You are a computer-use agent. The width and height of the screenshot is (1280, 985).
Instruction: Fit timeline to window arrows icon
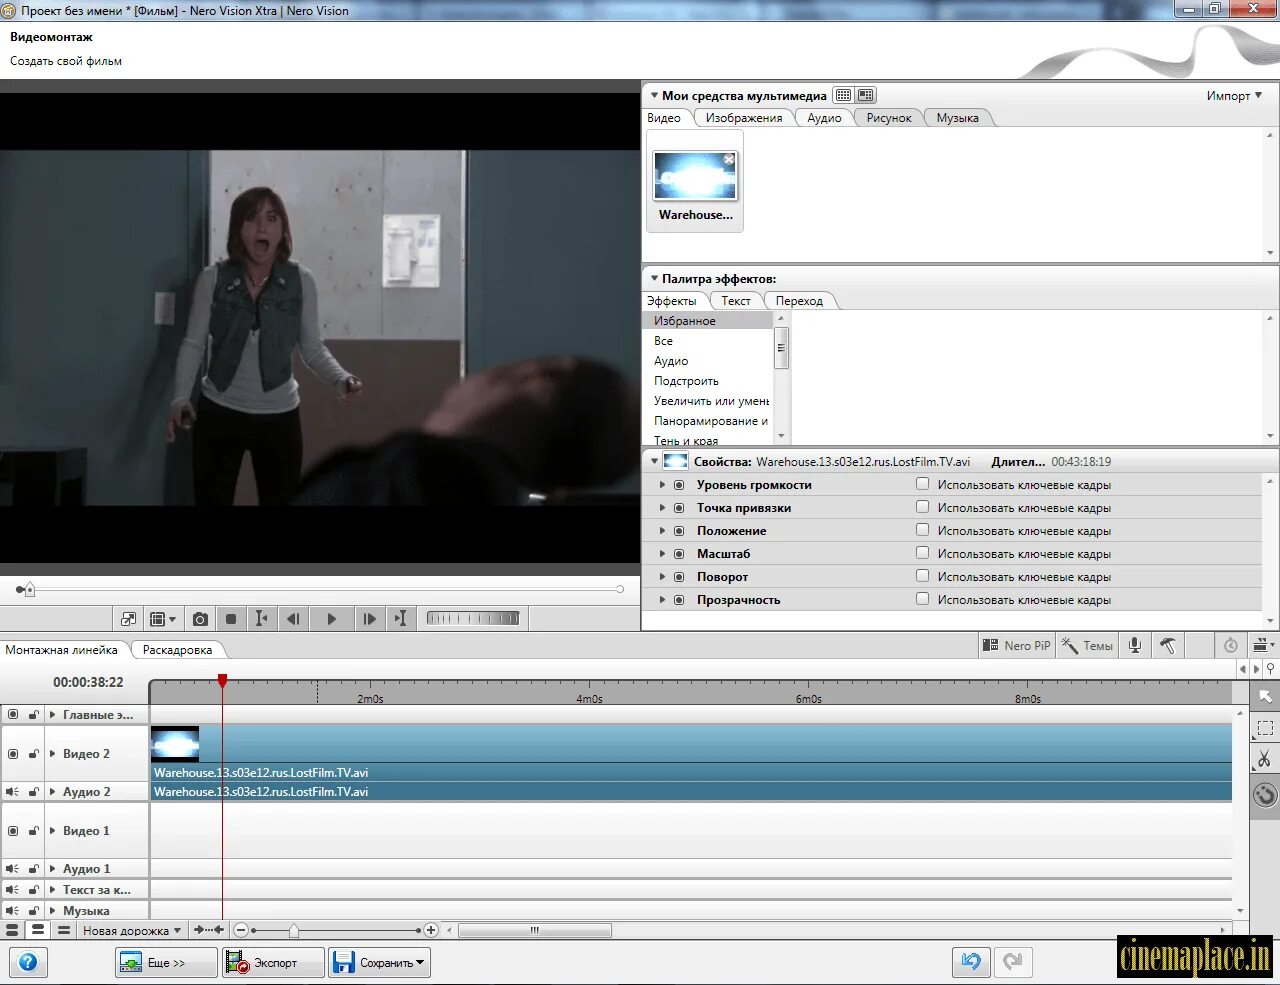tap(209, 930)
